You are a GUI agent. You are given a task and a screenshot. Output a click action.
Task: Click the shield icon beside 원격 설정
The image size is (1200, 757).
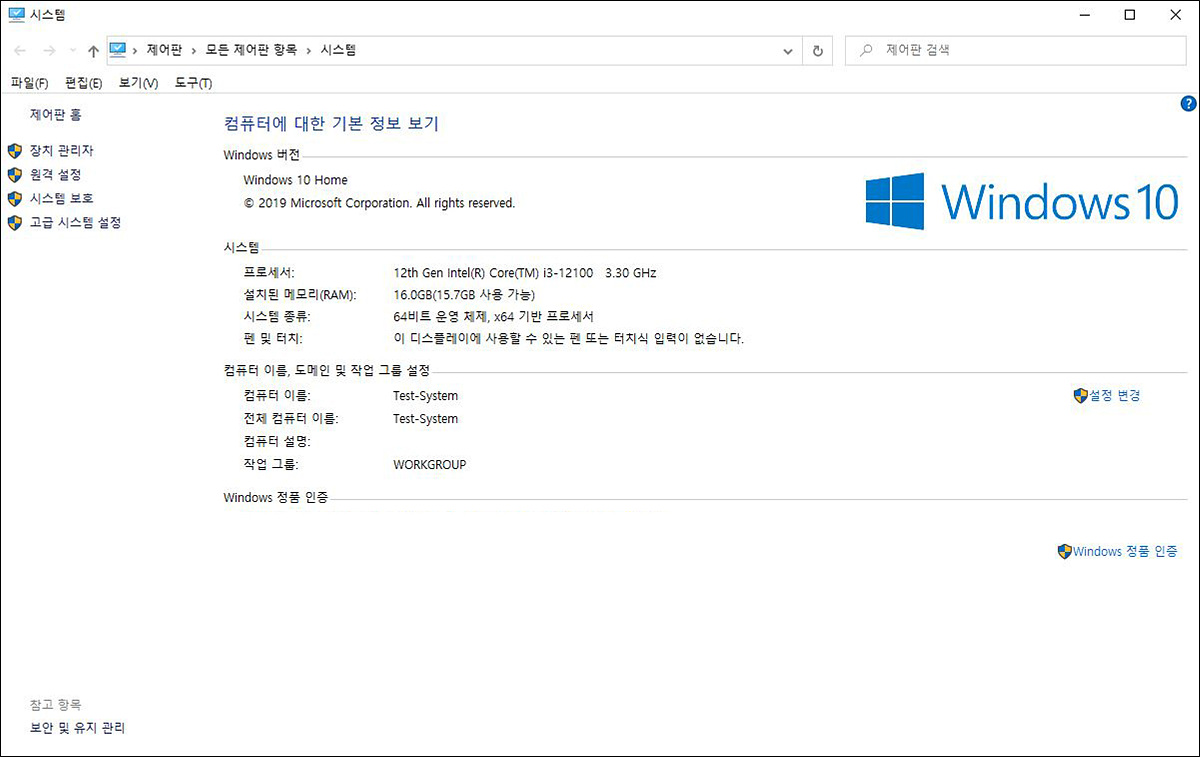click(14, 175)
